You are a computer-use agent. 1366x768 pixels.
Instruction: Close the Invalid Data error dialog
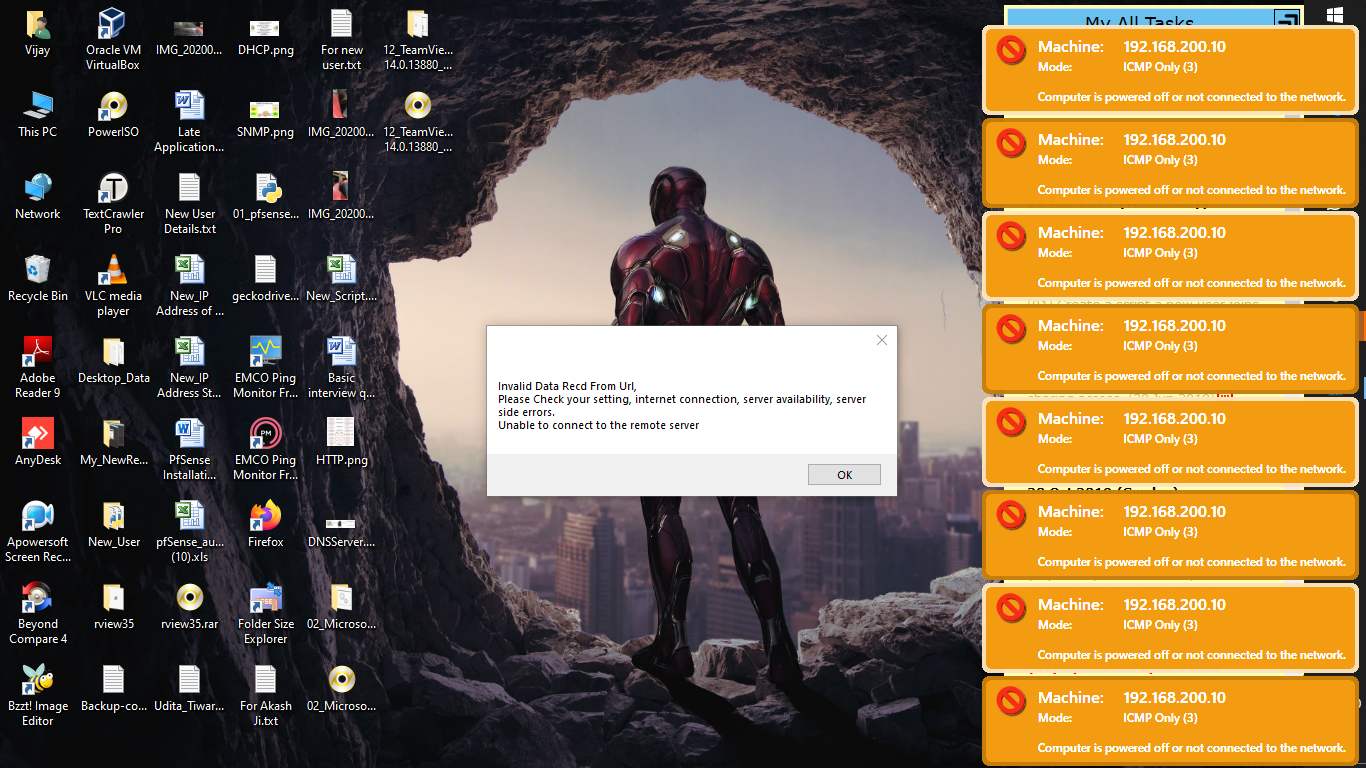point(881,340)
